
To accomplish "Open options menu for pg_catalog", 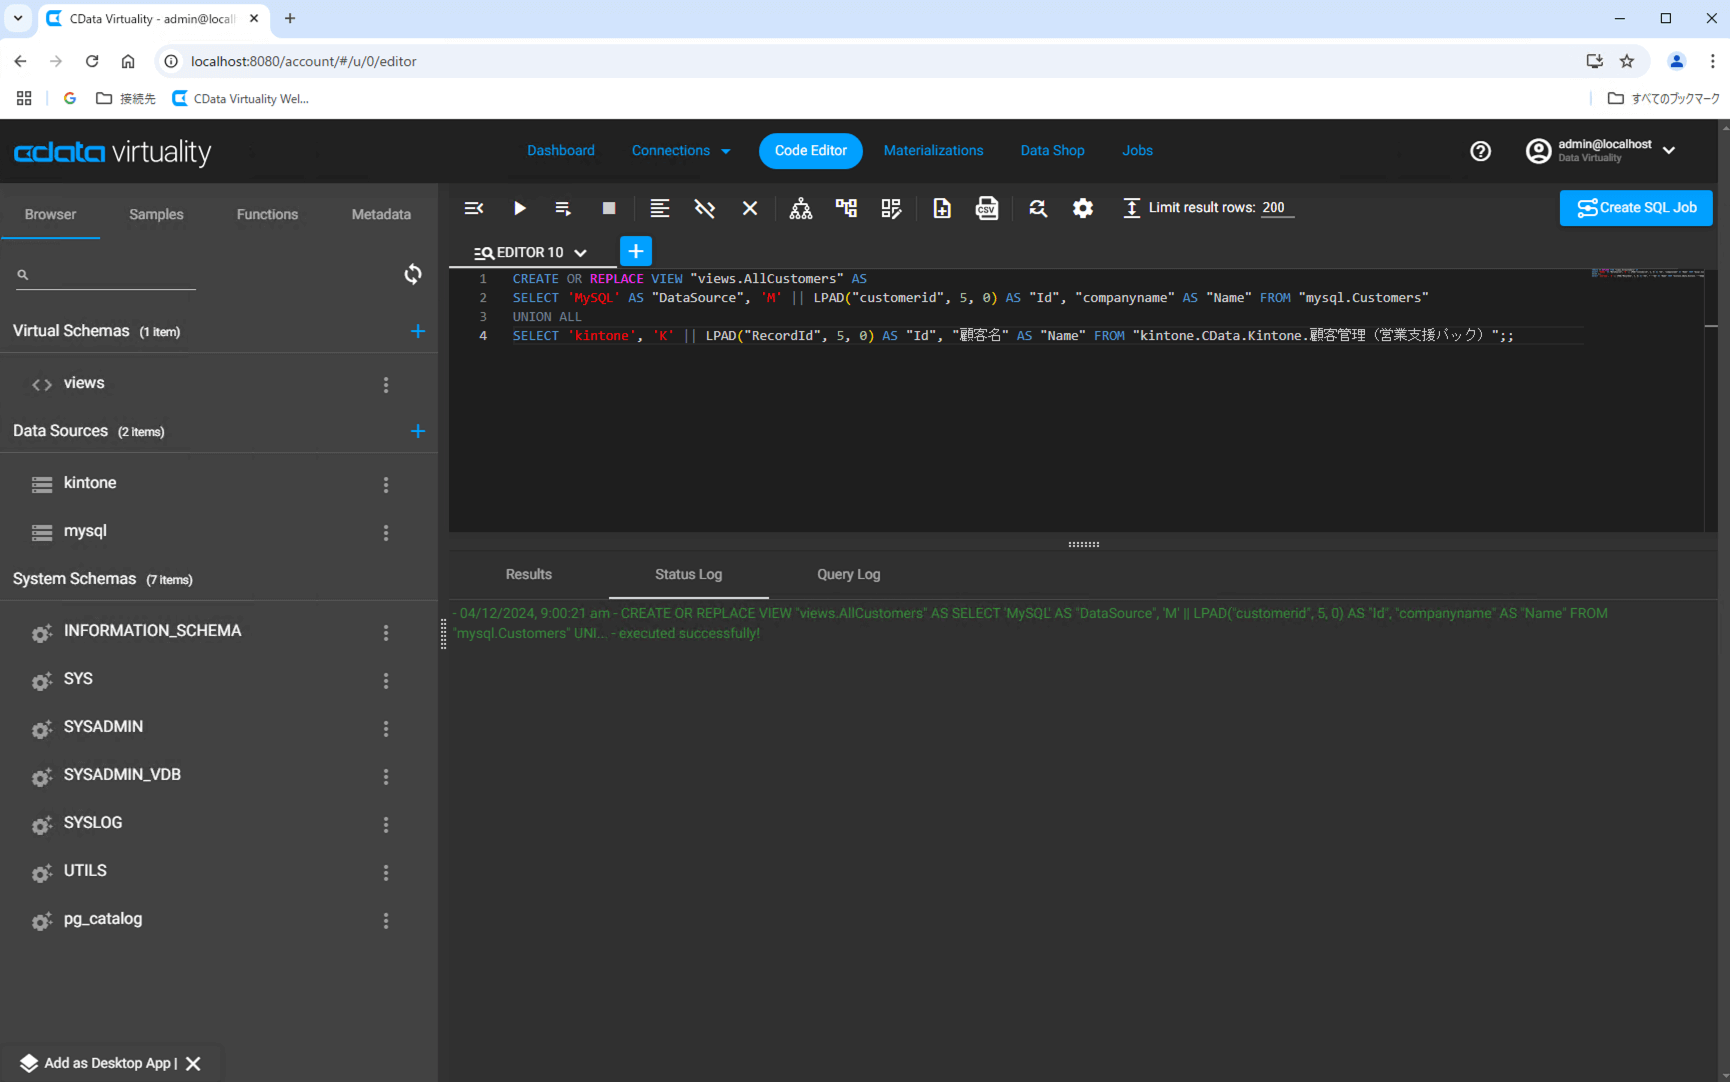I will 386,921.
